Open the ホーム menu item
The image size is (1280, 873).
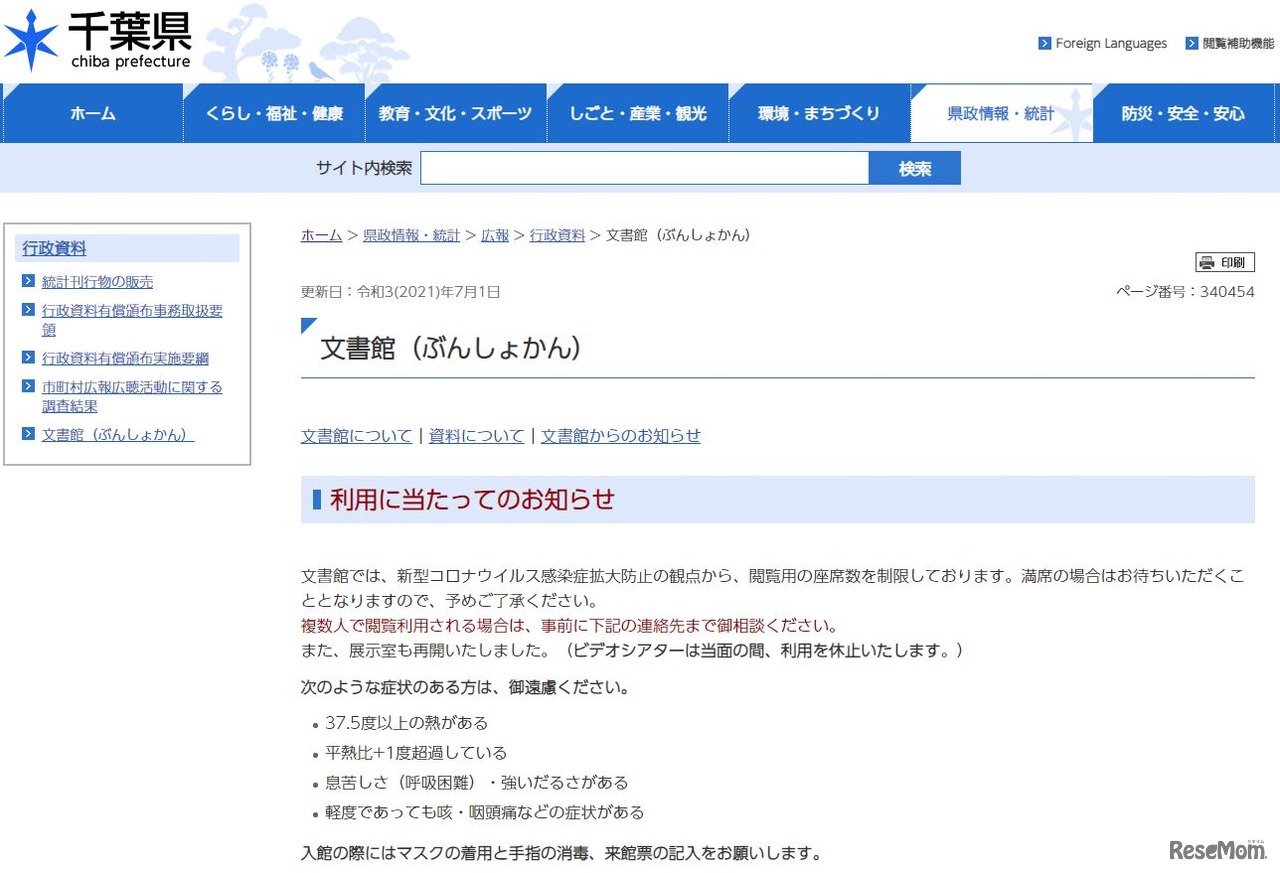[x=92, y=113]
